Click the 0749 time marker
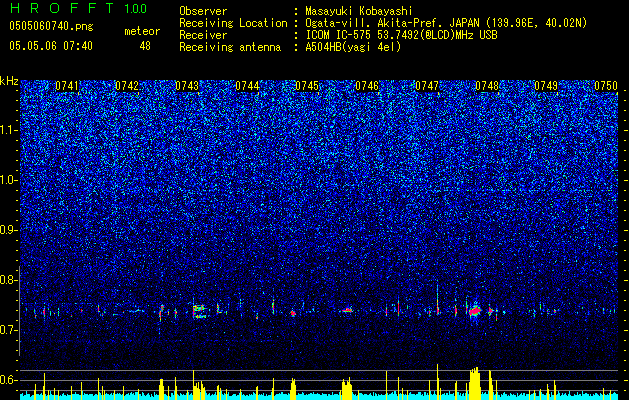Screen dimensions: 629x400 (546, 86)
